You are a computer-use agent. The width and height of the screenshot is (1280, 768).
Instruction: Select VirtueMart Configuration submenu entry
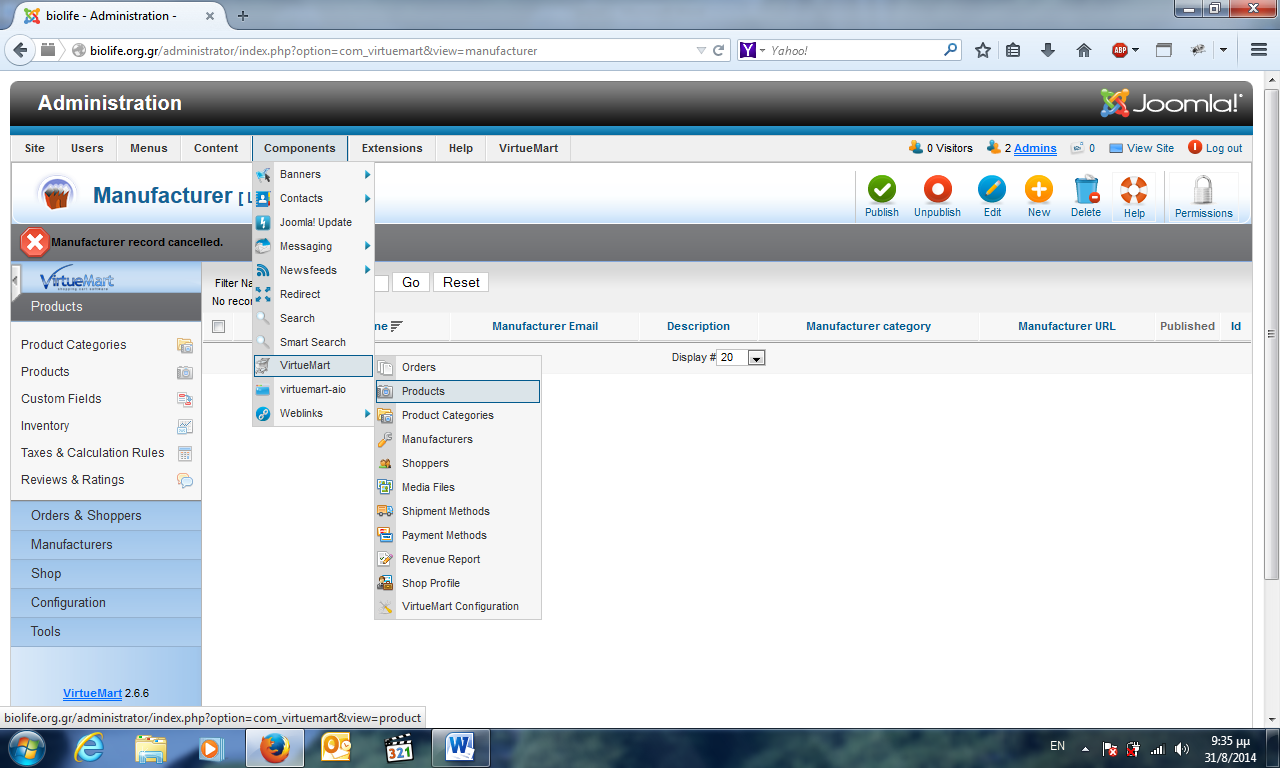pyautogui.click(x=457, y=606)
